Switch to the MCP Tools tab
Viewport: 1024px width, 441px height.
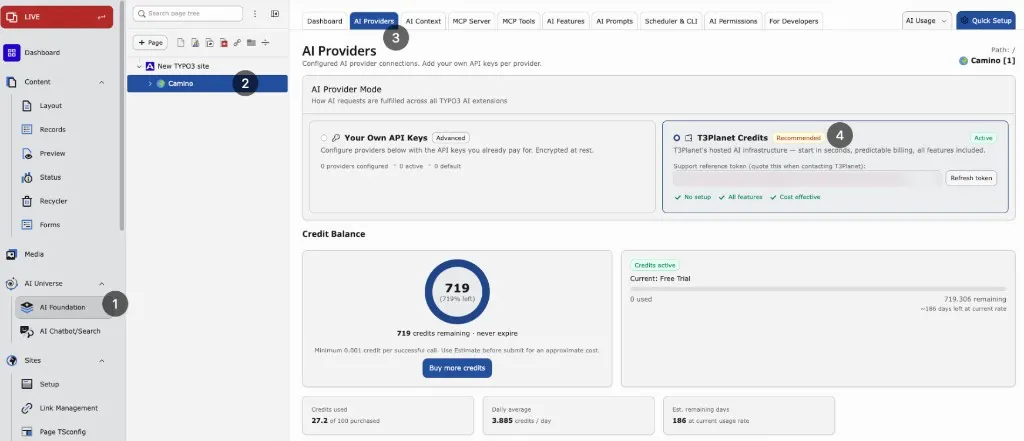point(519,21)
